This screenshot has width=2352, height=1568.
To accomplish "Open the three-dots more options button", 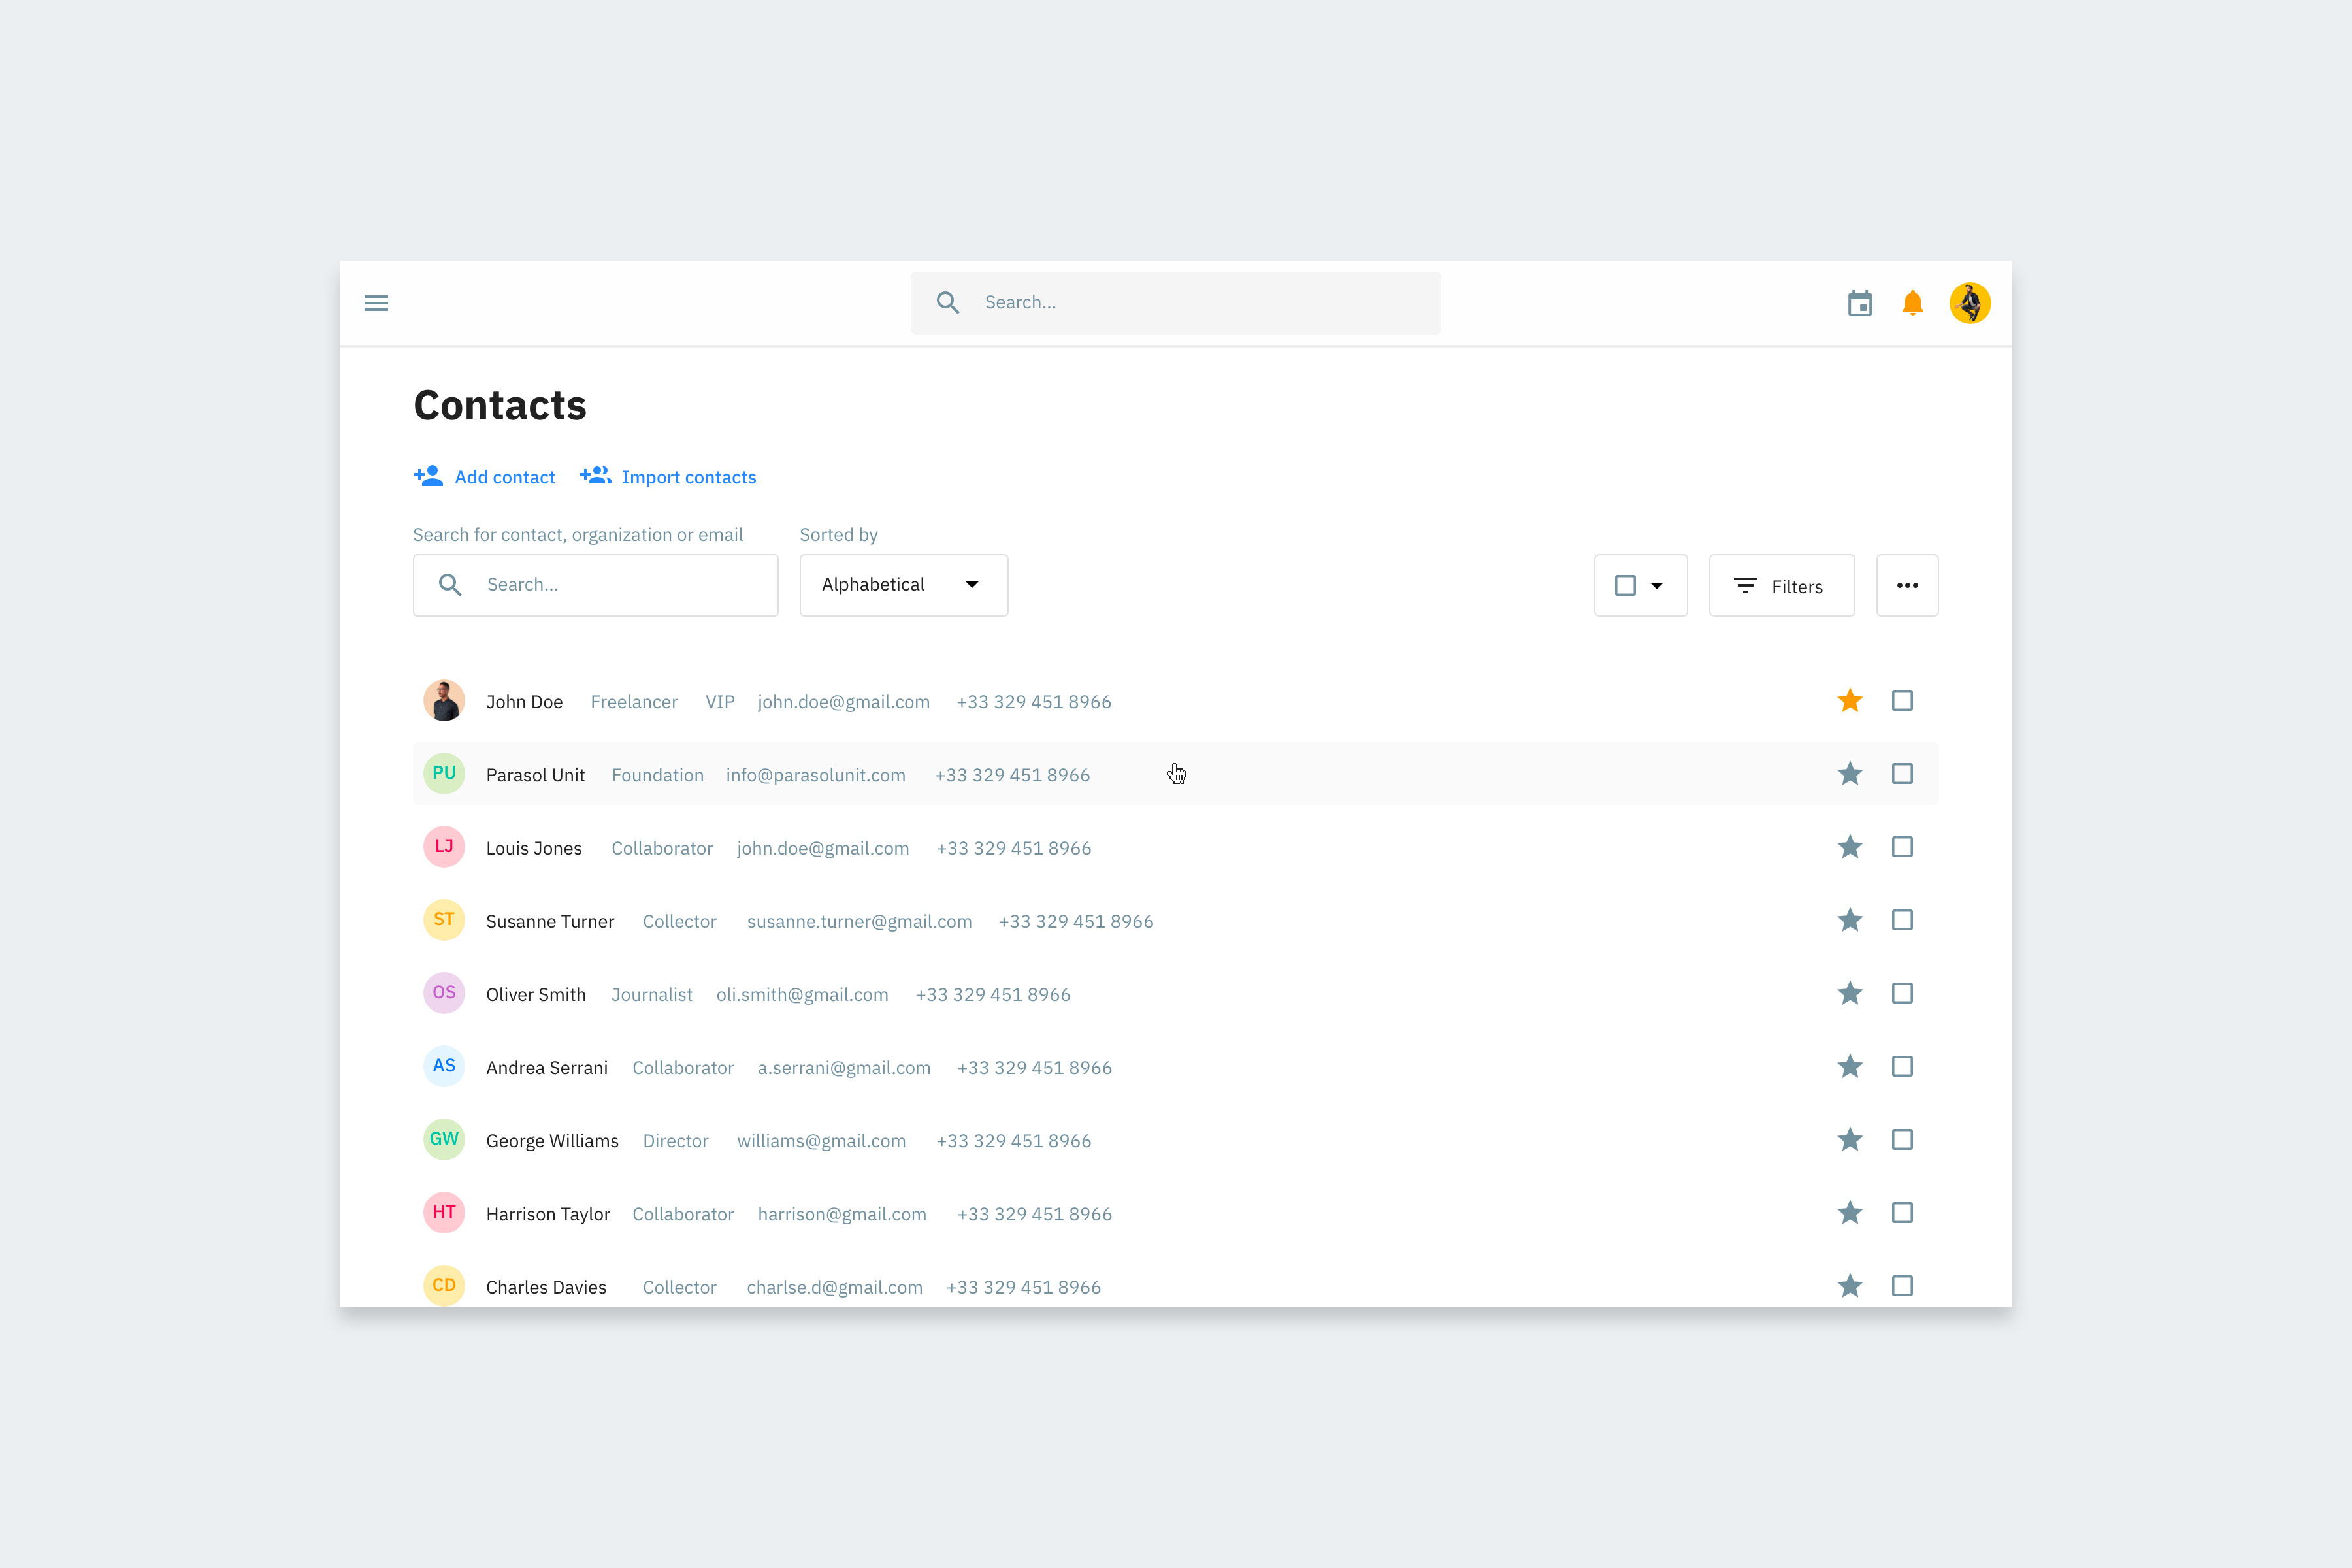I will coord(1907,585).
